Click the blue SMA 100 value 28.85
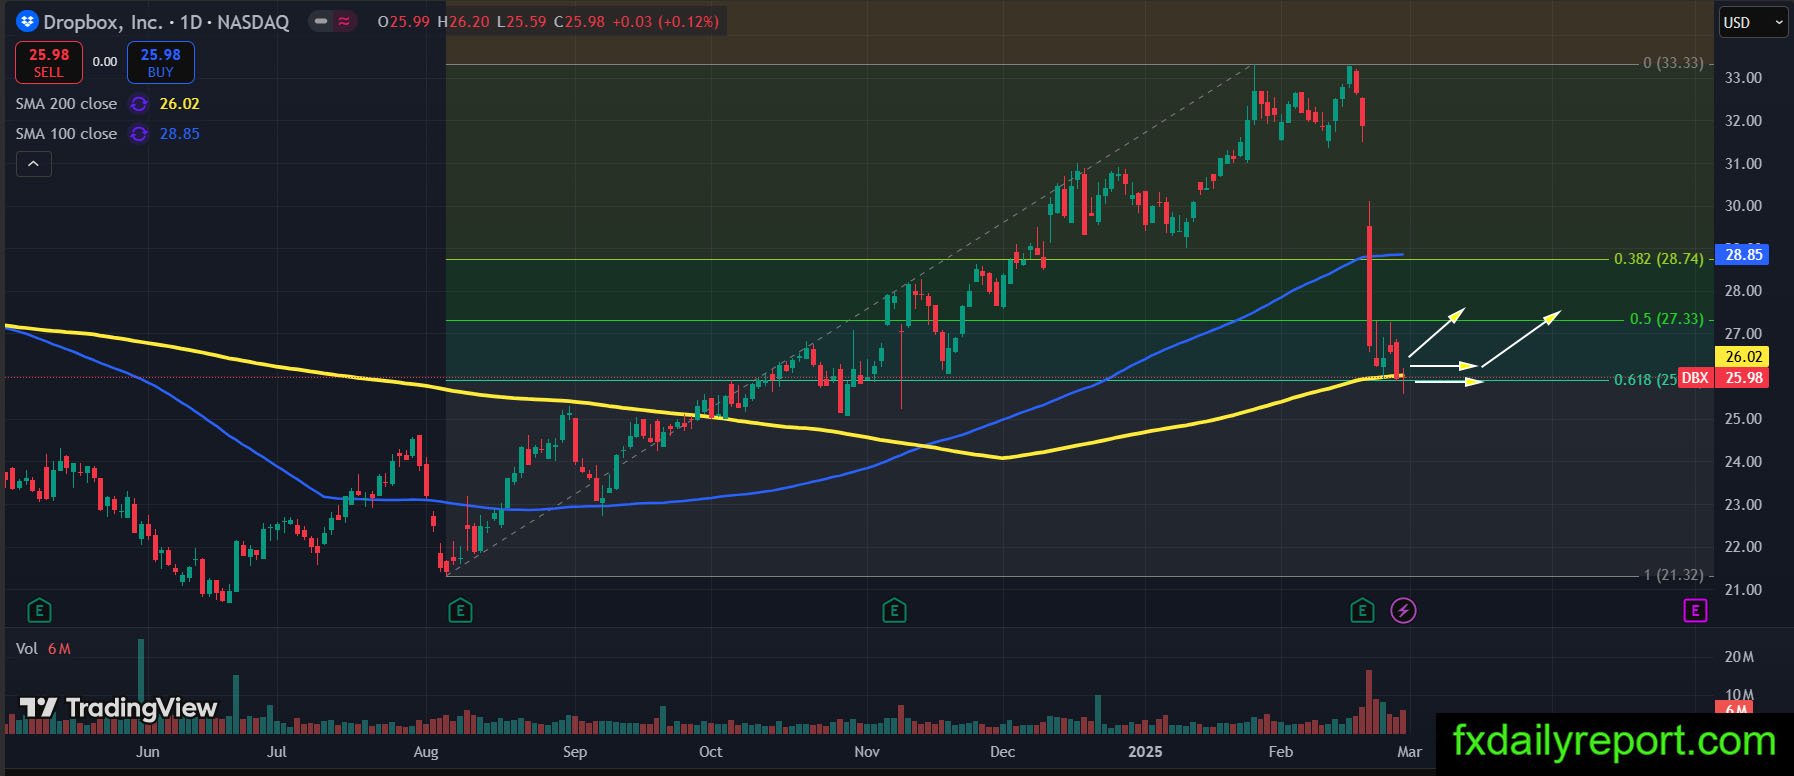 point(180,134)
